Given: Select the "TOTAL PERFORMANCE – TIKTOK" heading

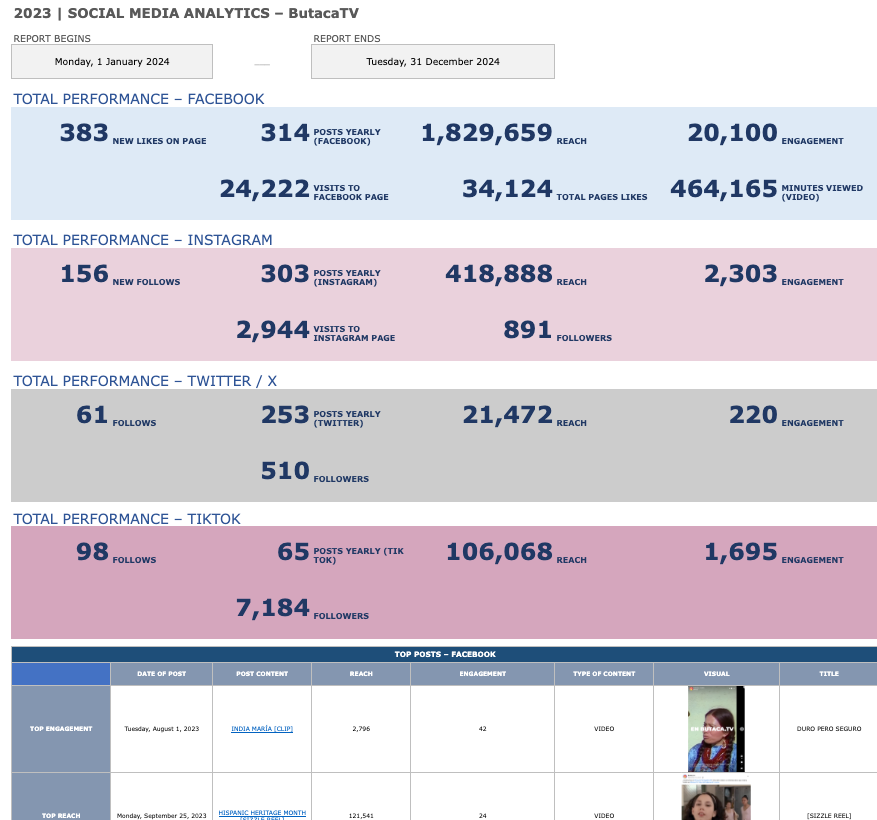Looking at the screenshot, I should point(127,519).
